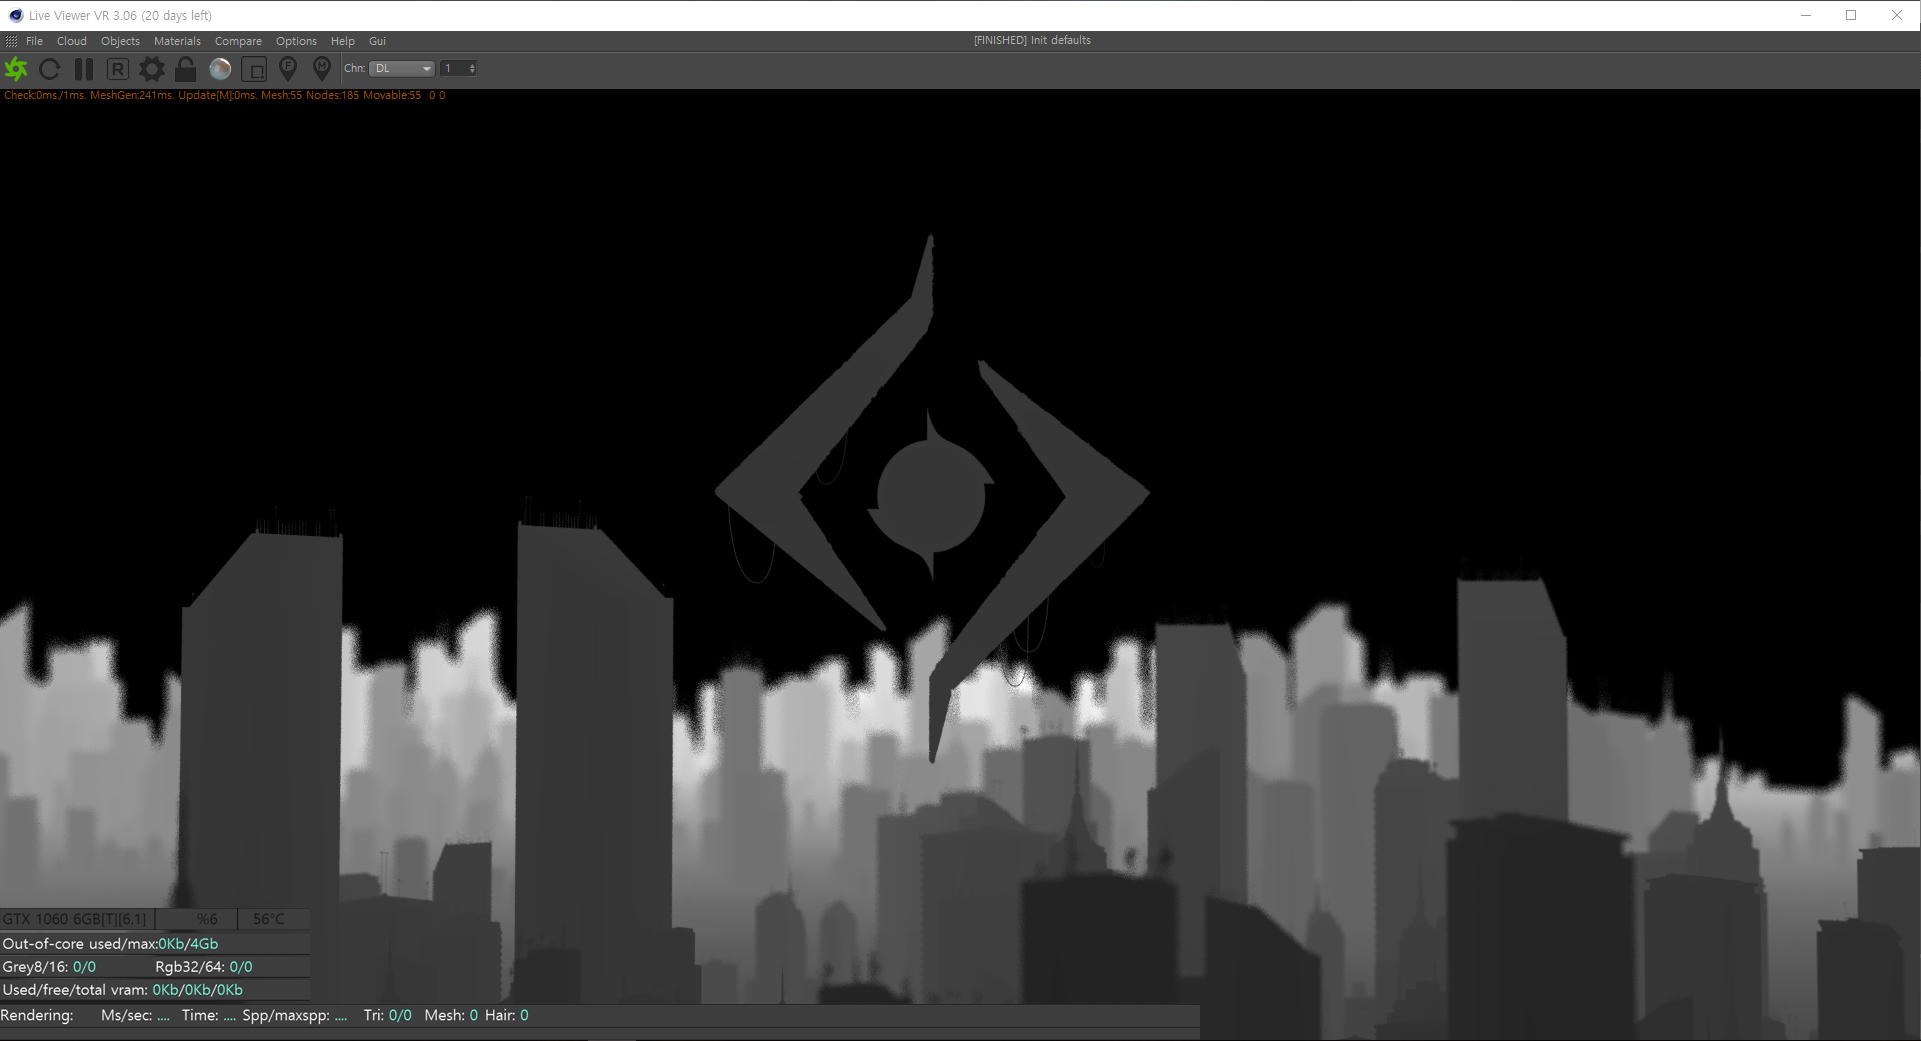Click the Ms/sec readout in status bar
Screen dimensions: 1921x1041
tap(135, 1015)
